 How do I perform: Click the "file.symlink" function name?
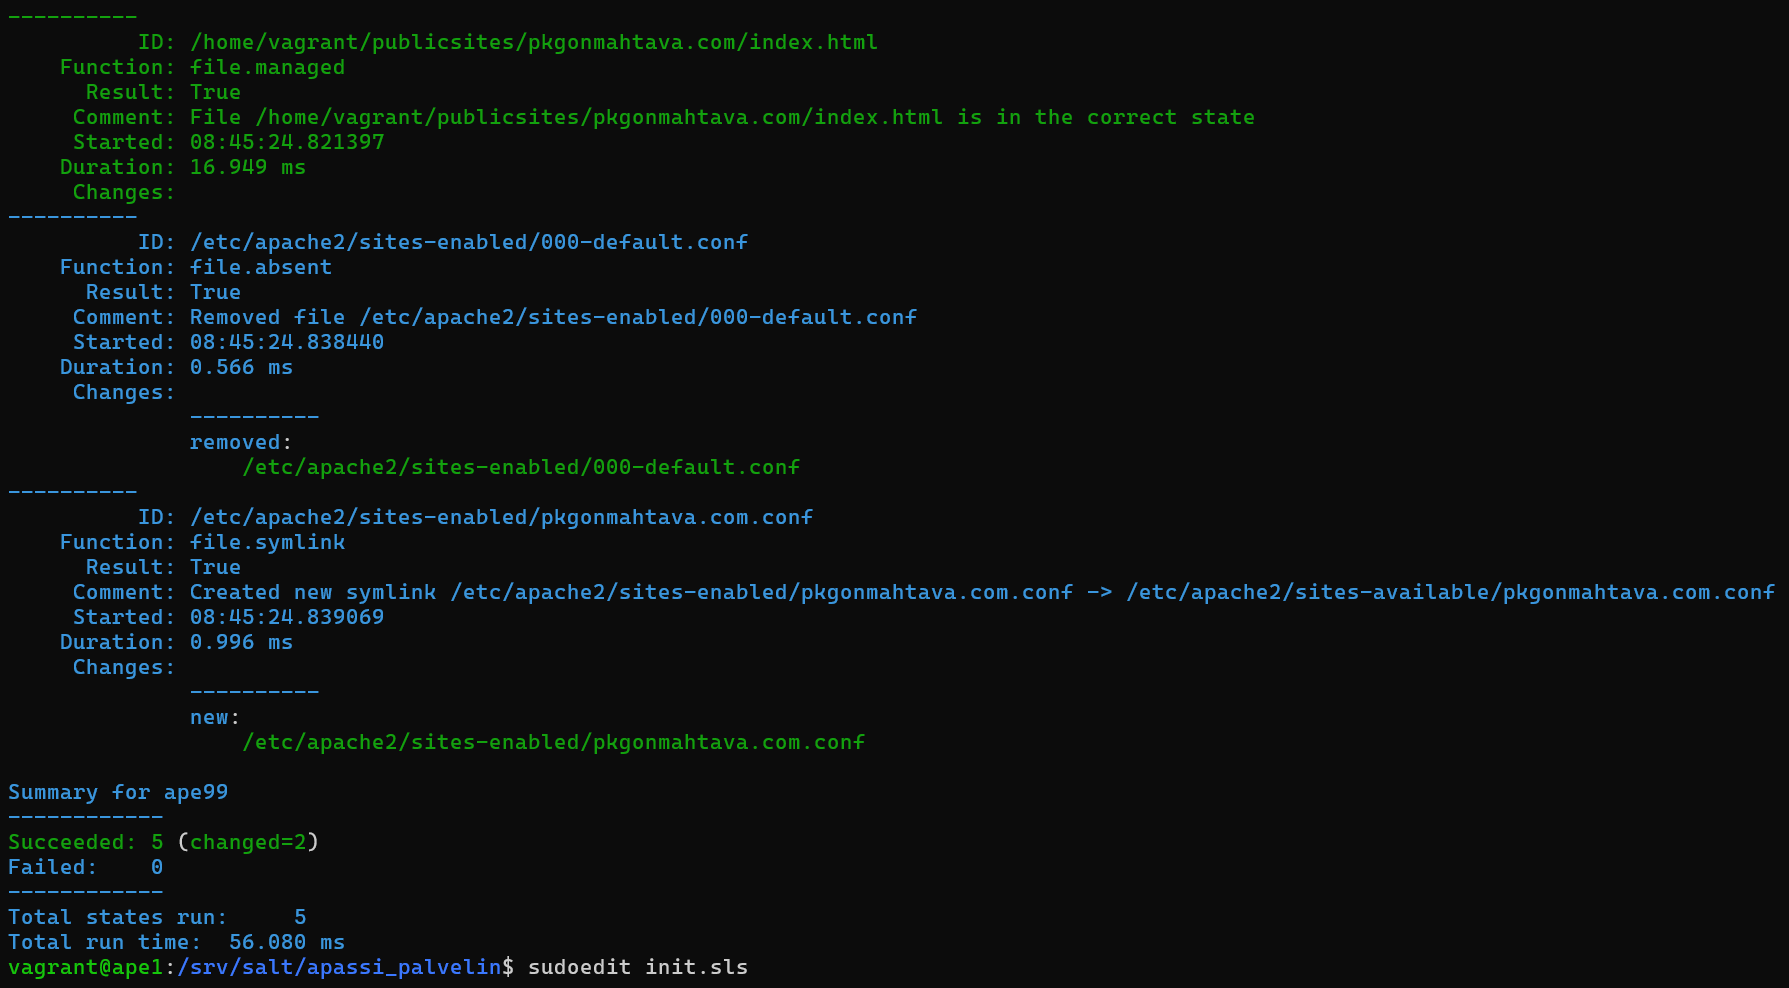pyautogui.click(x=267, y=542)
